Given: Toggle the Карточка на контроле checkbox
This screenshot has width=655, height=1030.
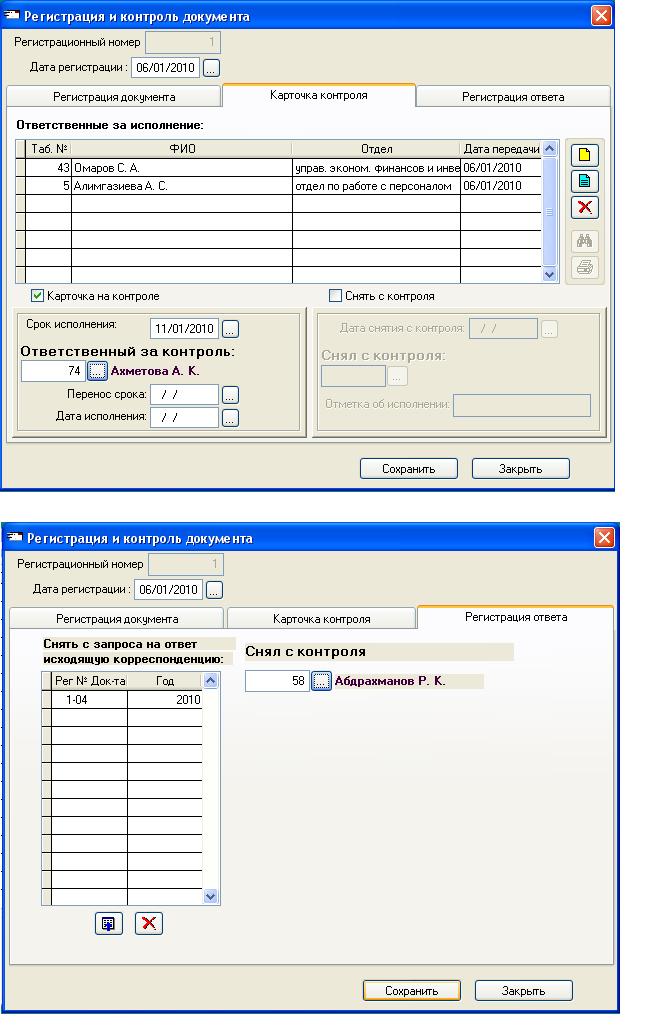Looking at the screenshot, I should coord(37,296).
